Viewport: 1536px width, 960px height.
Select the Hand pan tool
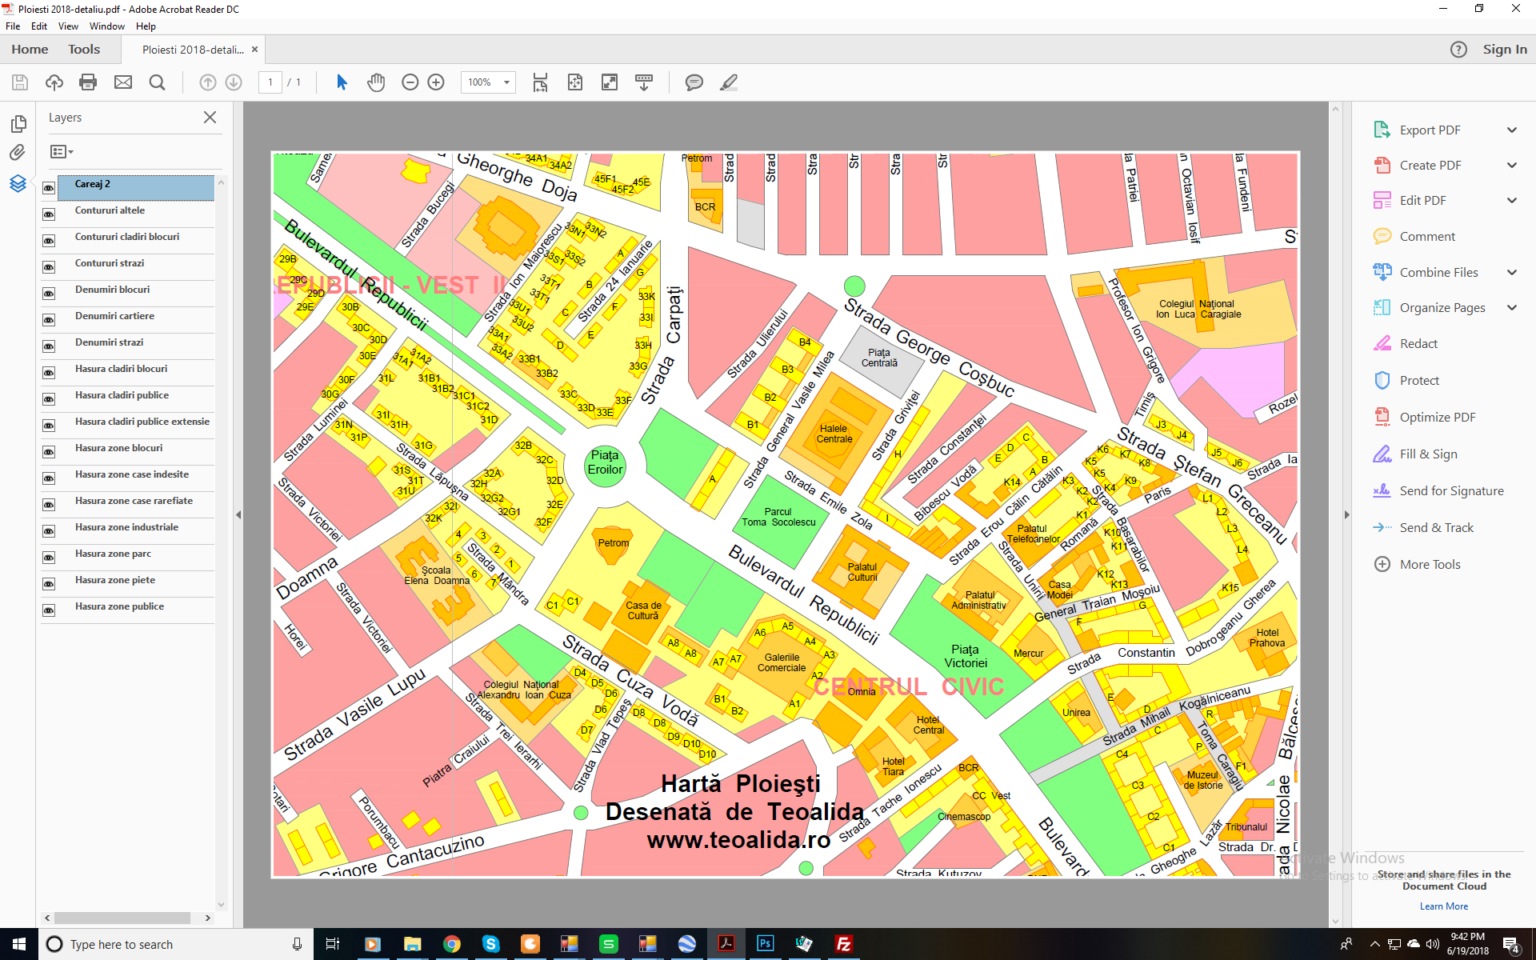pos(376,82)
